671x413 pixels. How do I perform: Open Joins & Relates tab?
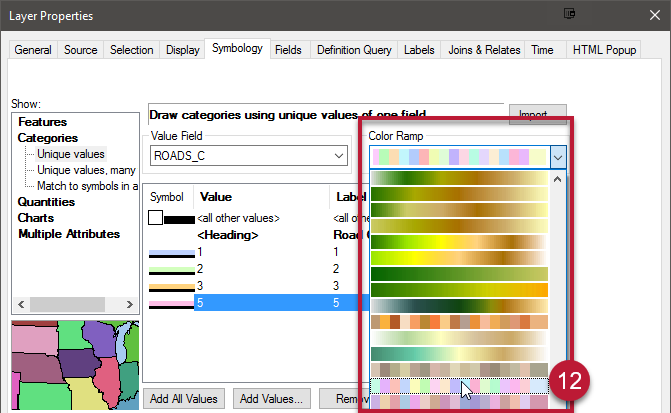[x=484, y=50]
